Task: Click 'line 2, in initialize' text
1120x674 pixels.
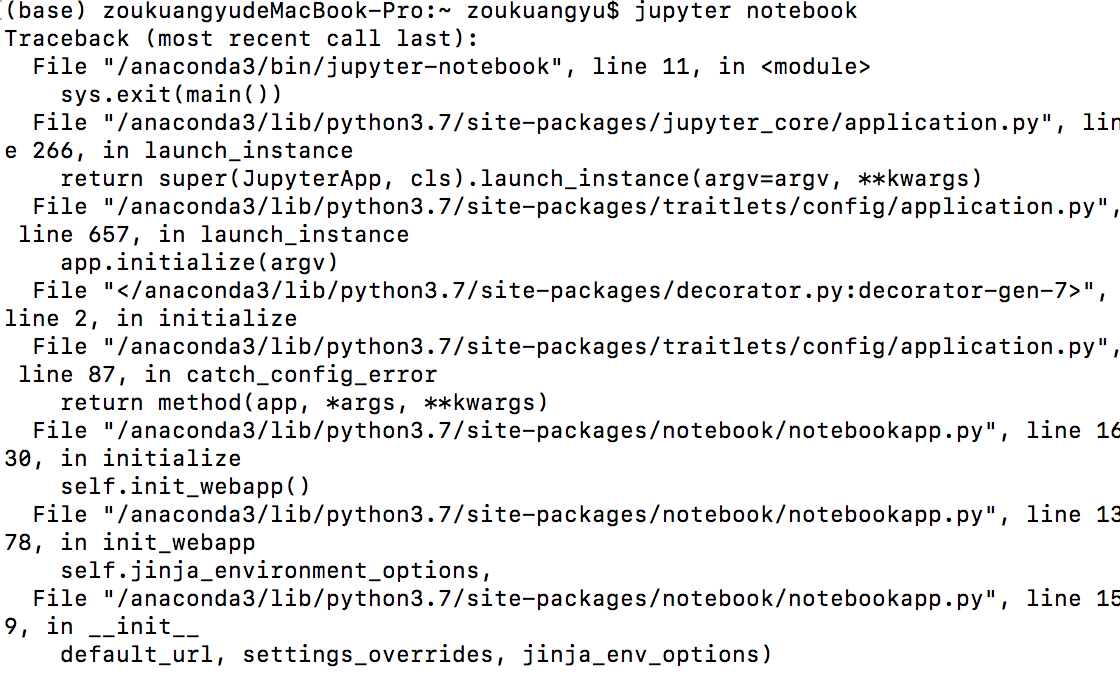Action: [x=151, y=318]
